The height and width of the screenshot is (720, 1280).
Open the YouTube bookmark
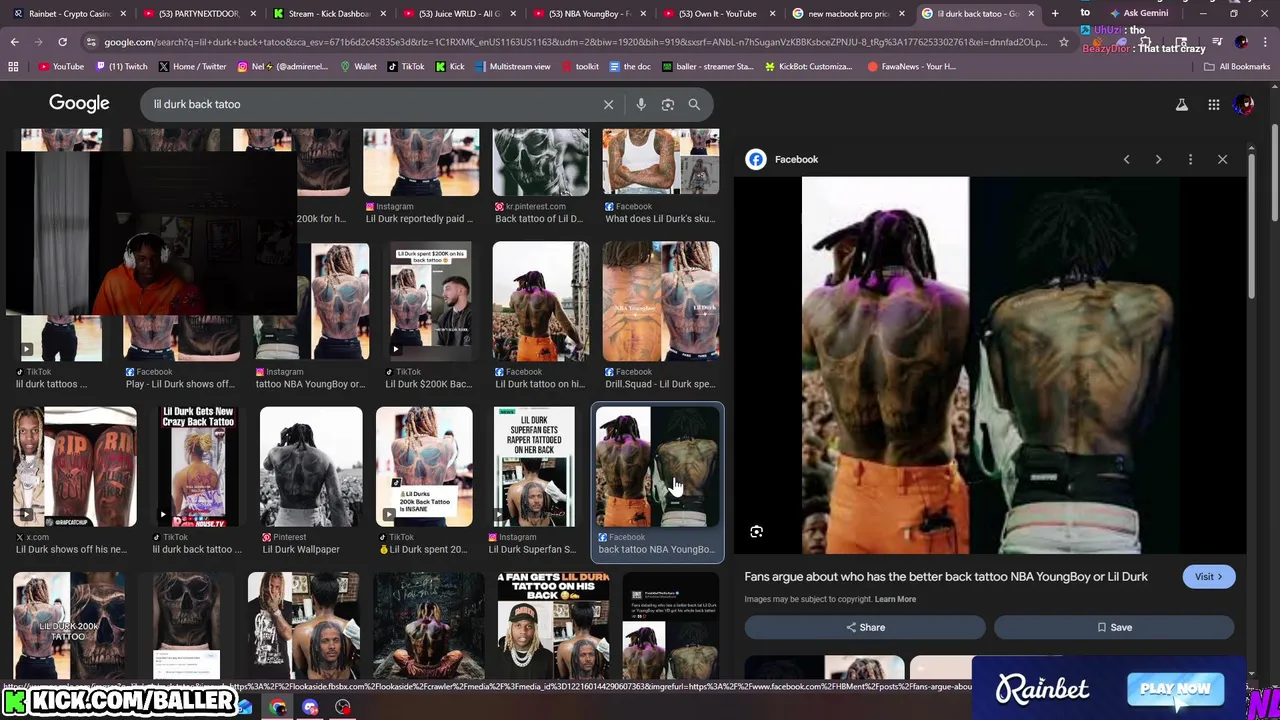click(61, 66)
